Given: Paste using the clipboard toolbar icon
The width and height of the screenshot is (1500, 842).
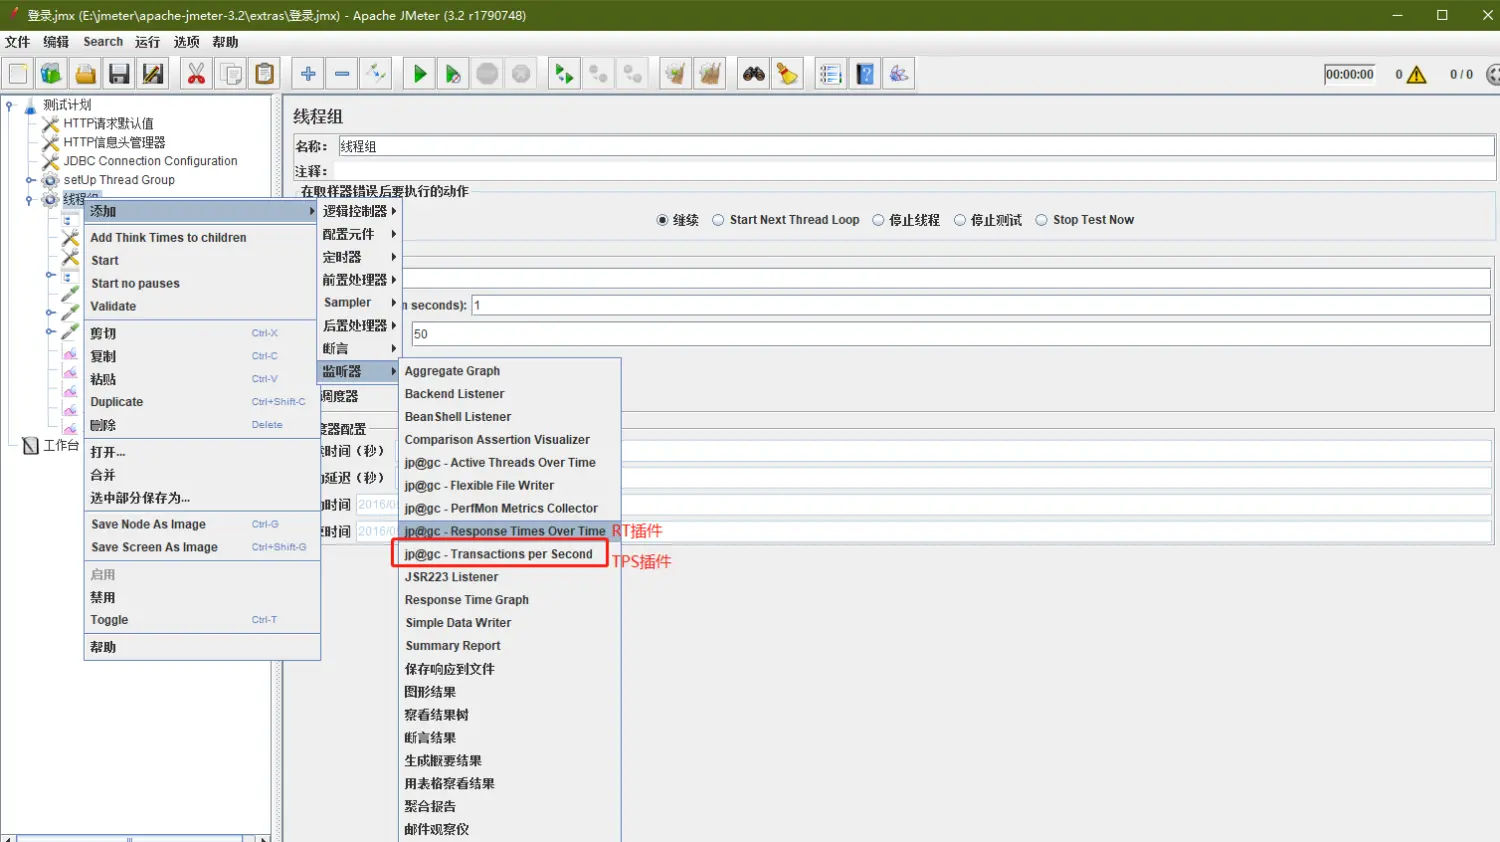Looking at the screenshot, I should [x=263, y=73].
